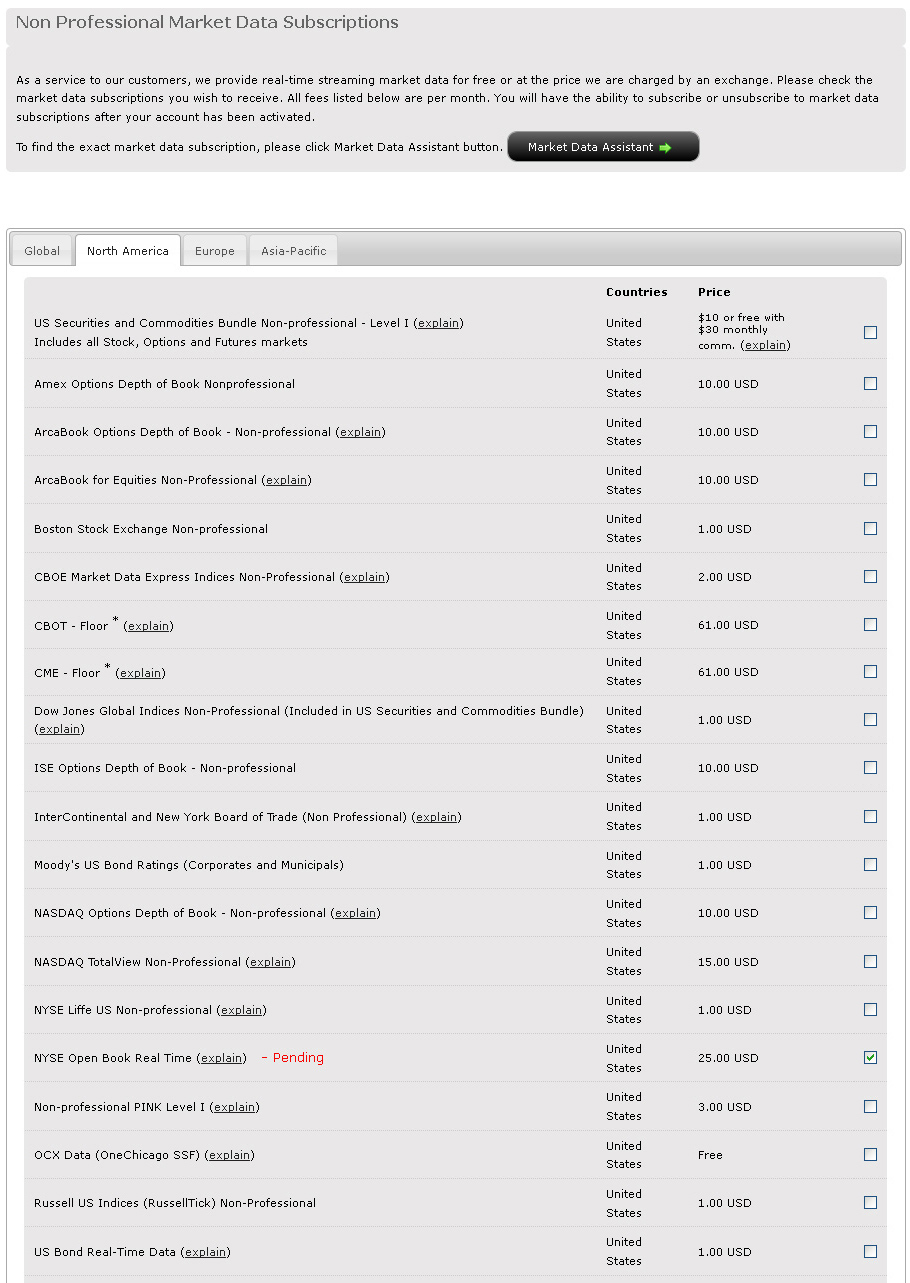Enable NASDAQ Options Depth of Book checkbox

[x=870, y=913]
